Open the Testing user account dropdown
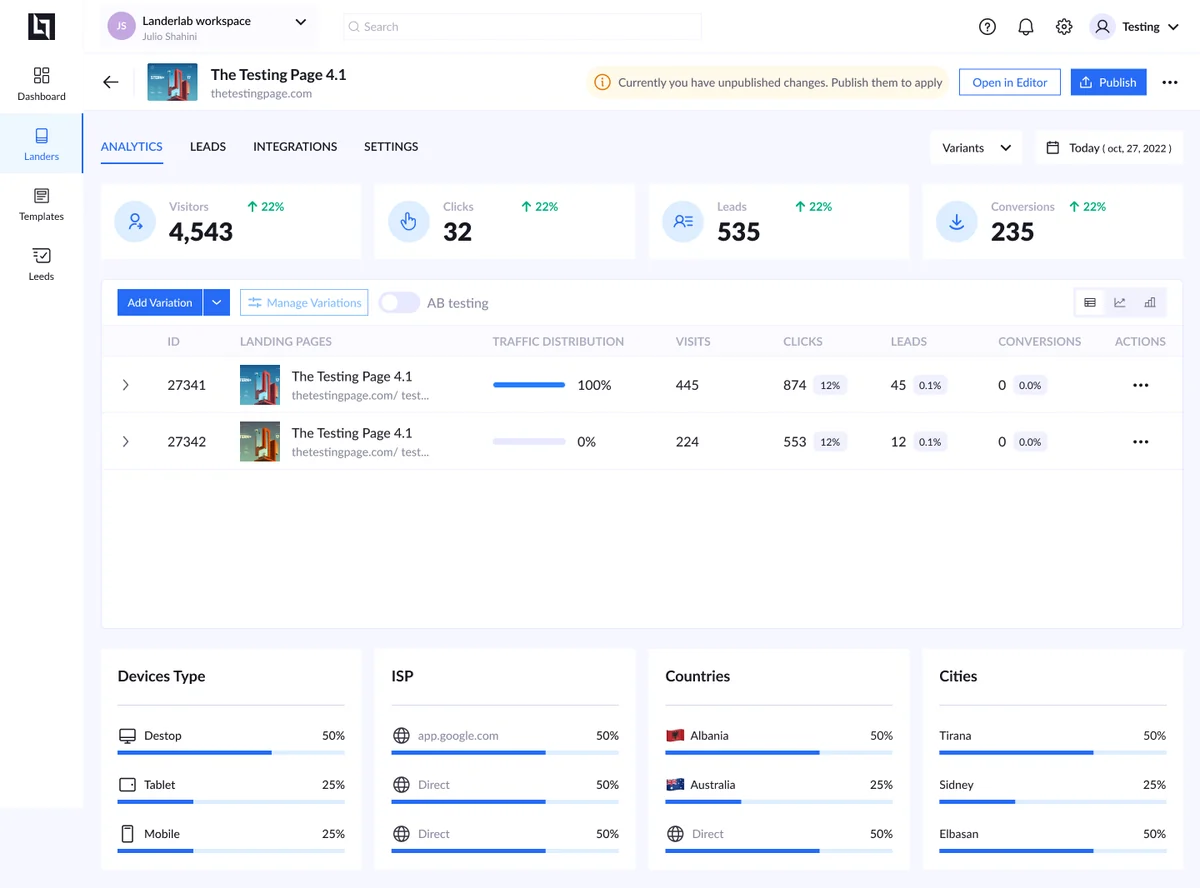Image resolution: width=1200 pixels, height=888 pixels. tap(1138, 27)
